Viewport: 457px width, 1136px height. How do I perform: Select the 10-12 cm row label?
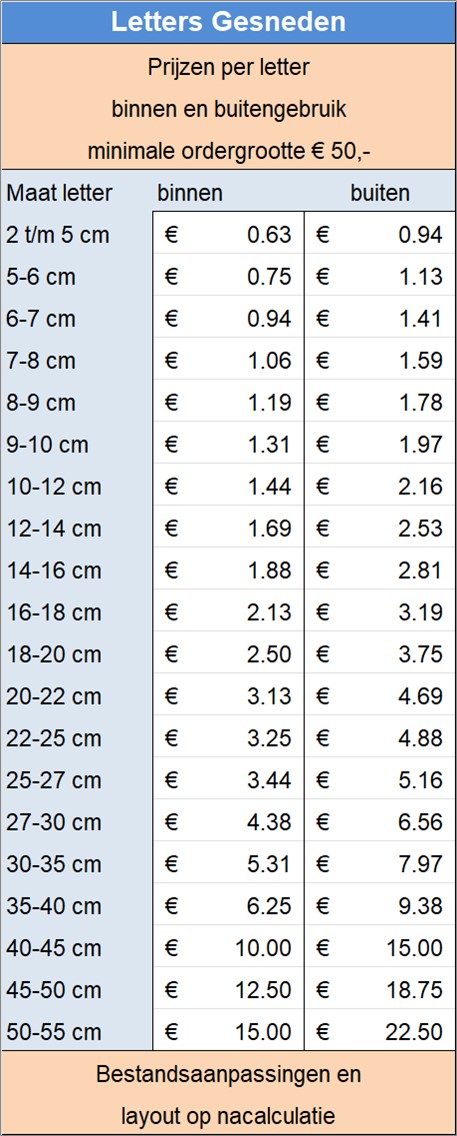pos(54,487)
